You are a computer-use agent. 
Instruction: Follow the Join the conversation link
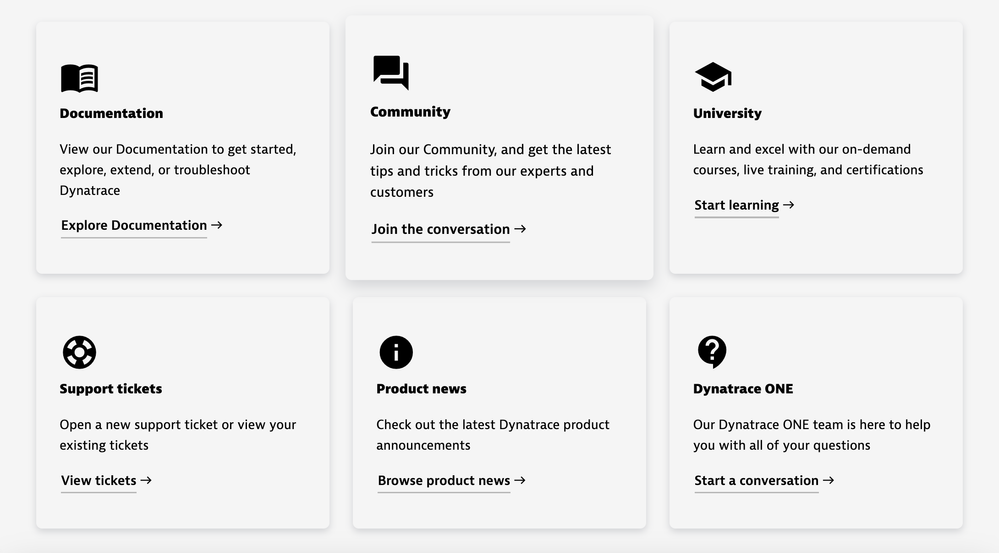click(449, 229)
